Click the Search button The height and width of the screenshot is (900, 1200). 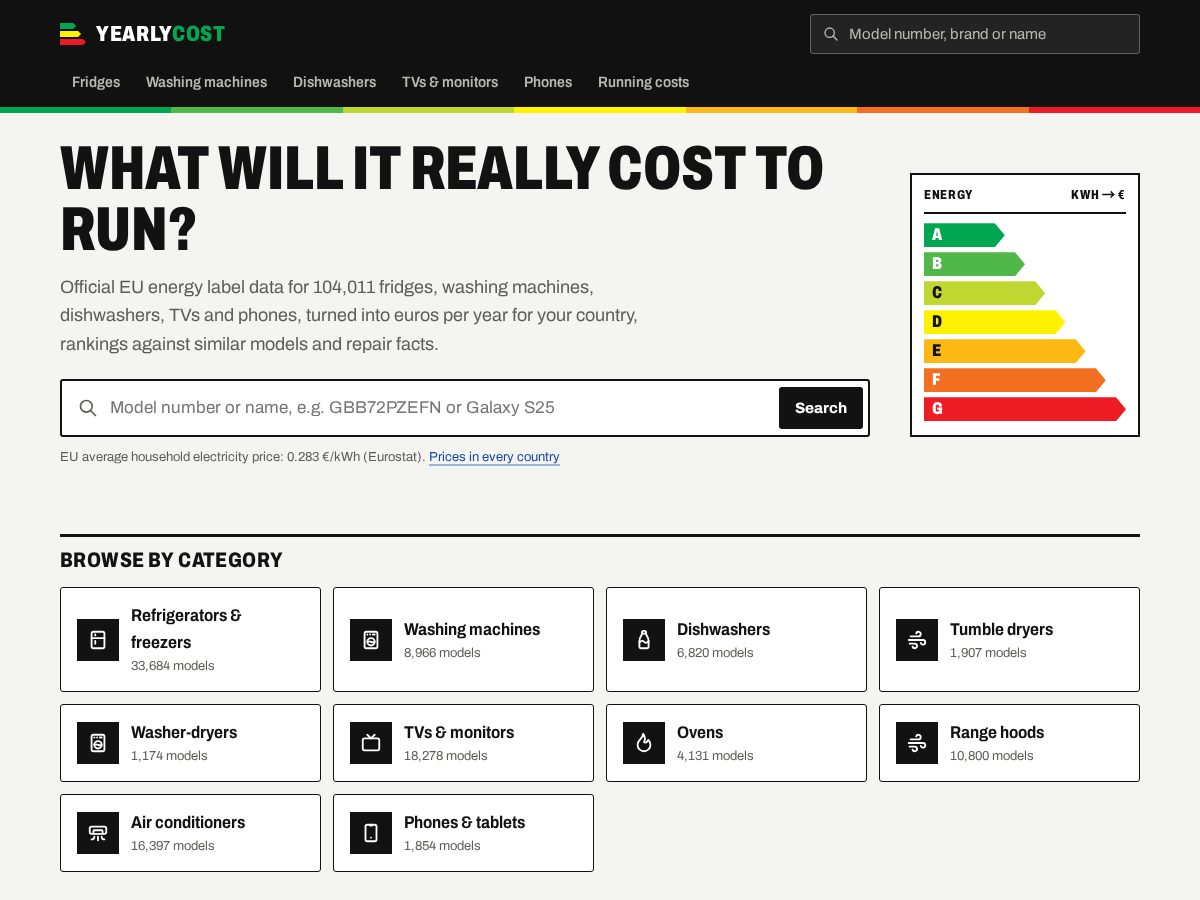(821, 408)
